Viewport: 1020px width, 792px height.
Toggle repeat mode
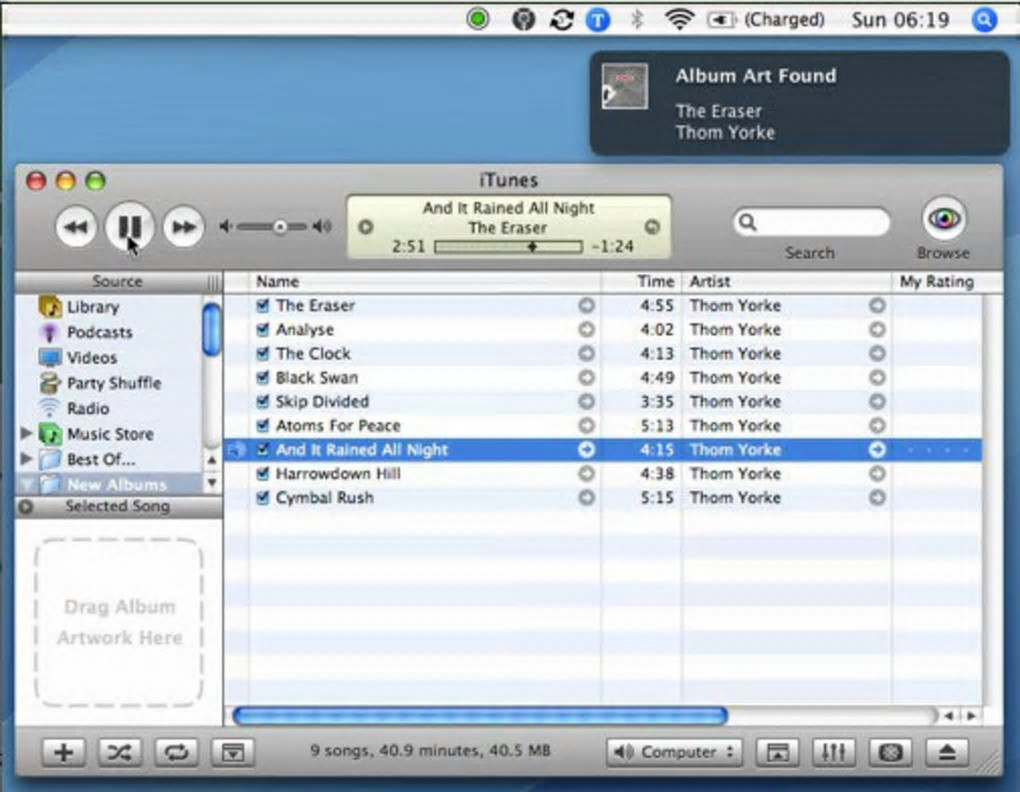[176, 752]
